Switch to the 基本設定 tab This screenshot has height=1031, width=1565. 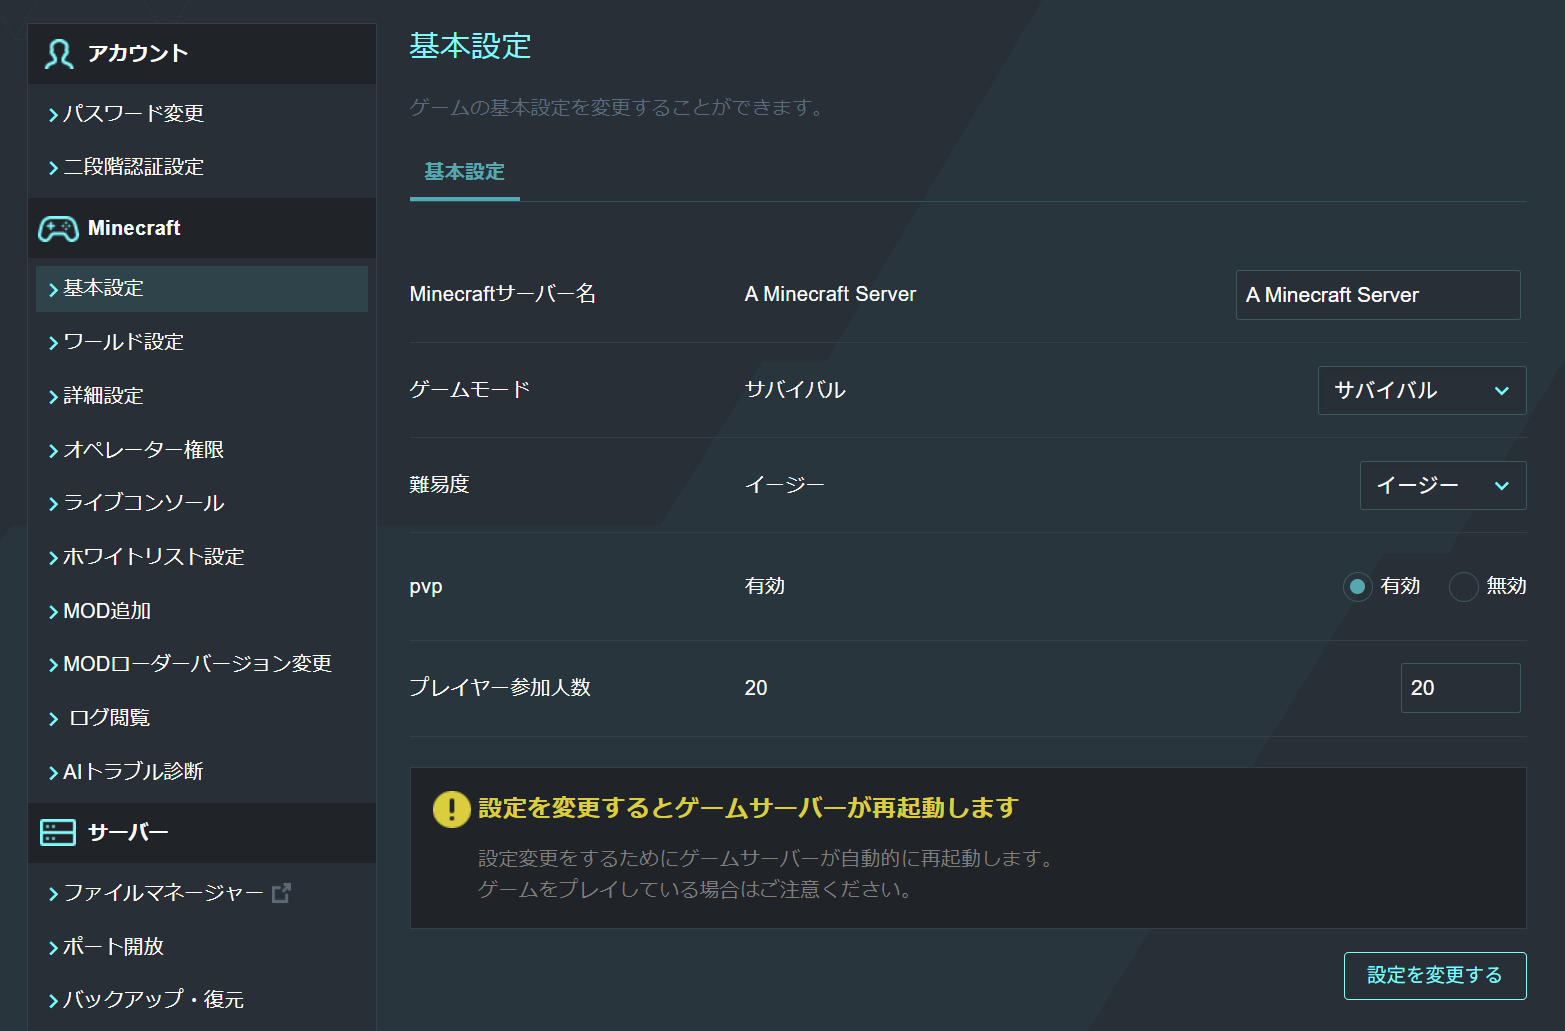[x=464, y=172]
